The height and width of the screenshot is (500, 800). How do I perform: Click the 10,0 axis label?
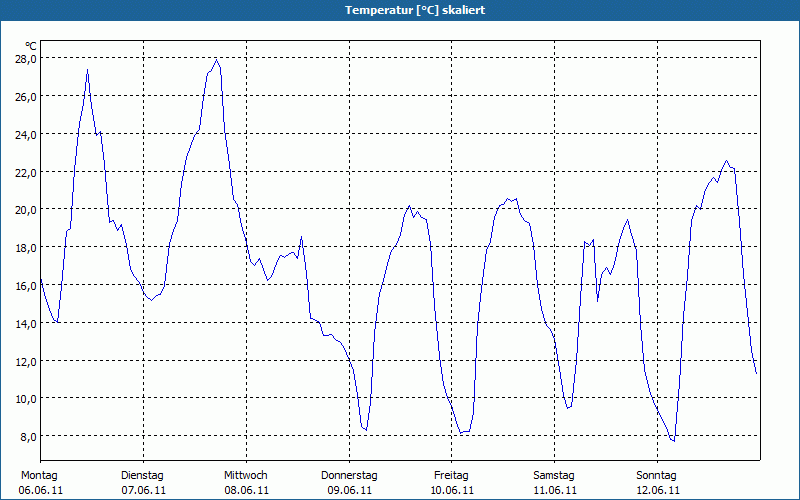click(x=26, y=399)
